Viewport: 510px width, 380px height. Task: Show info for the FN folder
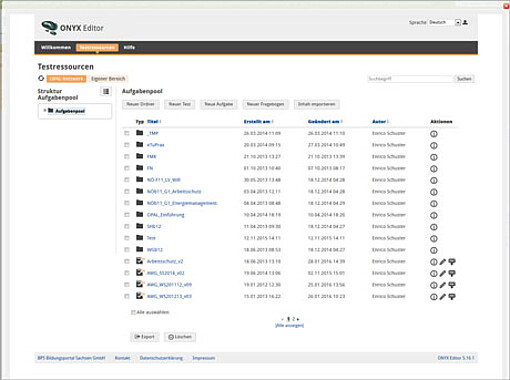(x=433, y=169)
